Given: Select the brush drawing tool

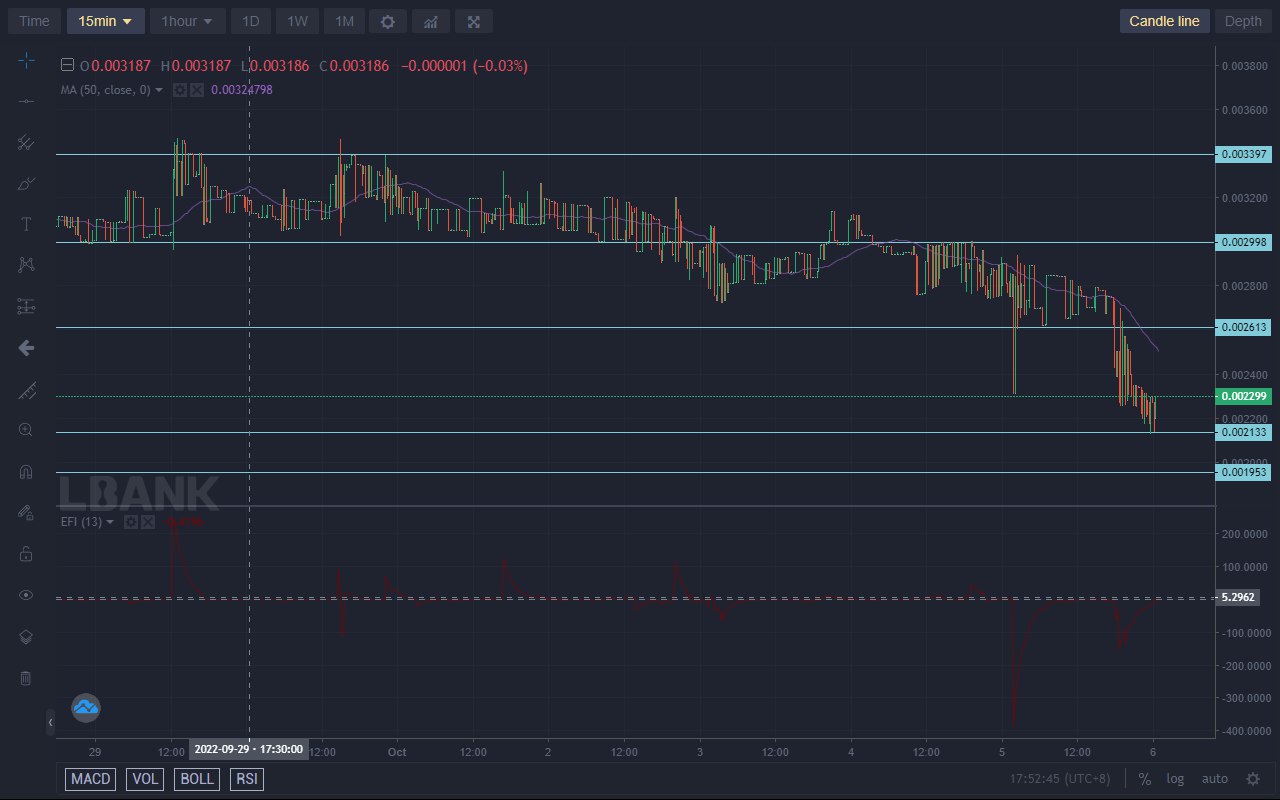Looking at the screenshot, I should [x=26, y=183].
